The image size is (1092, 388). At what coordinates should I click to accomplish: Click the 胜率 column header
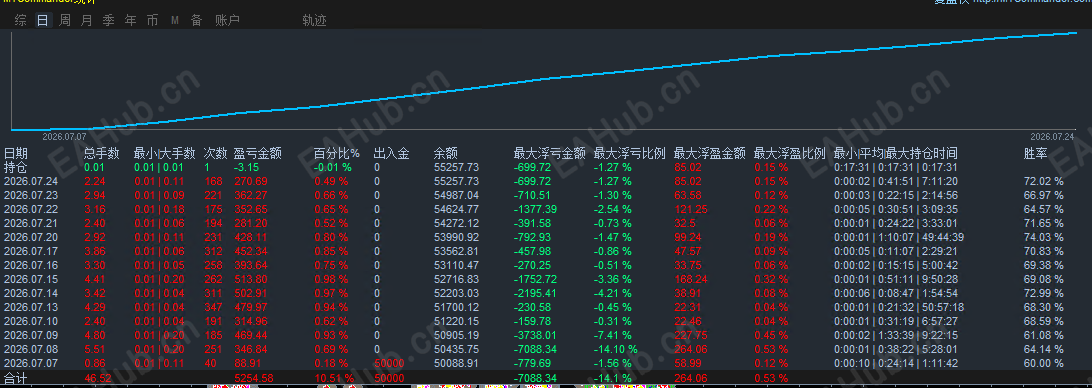click(1036, 153)
